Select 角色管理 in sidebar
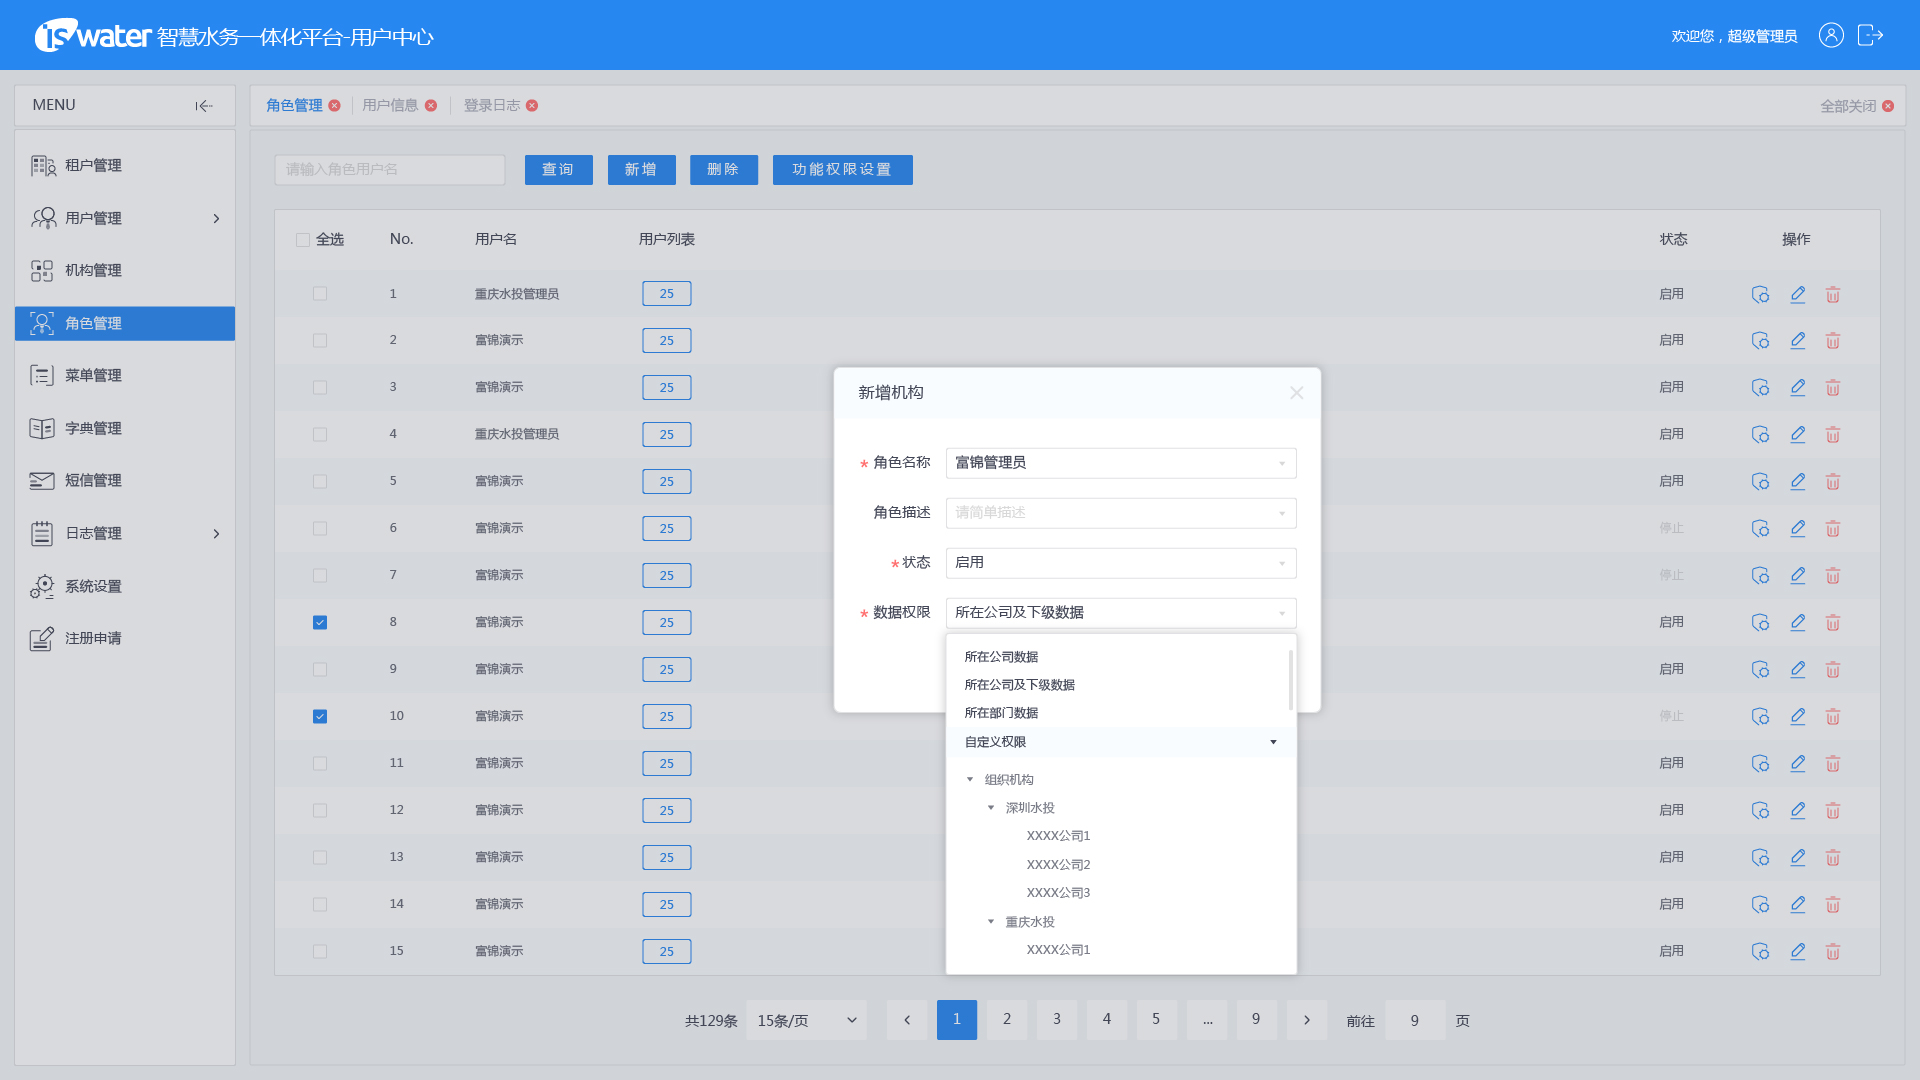Image resolution: width=1920 pixels, height=1080 pixels. tap(125, 324)
